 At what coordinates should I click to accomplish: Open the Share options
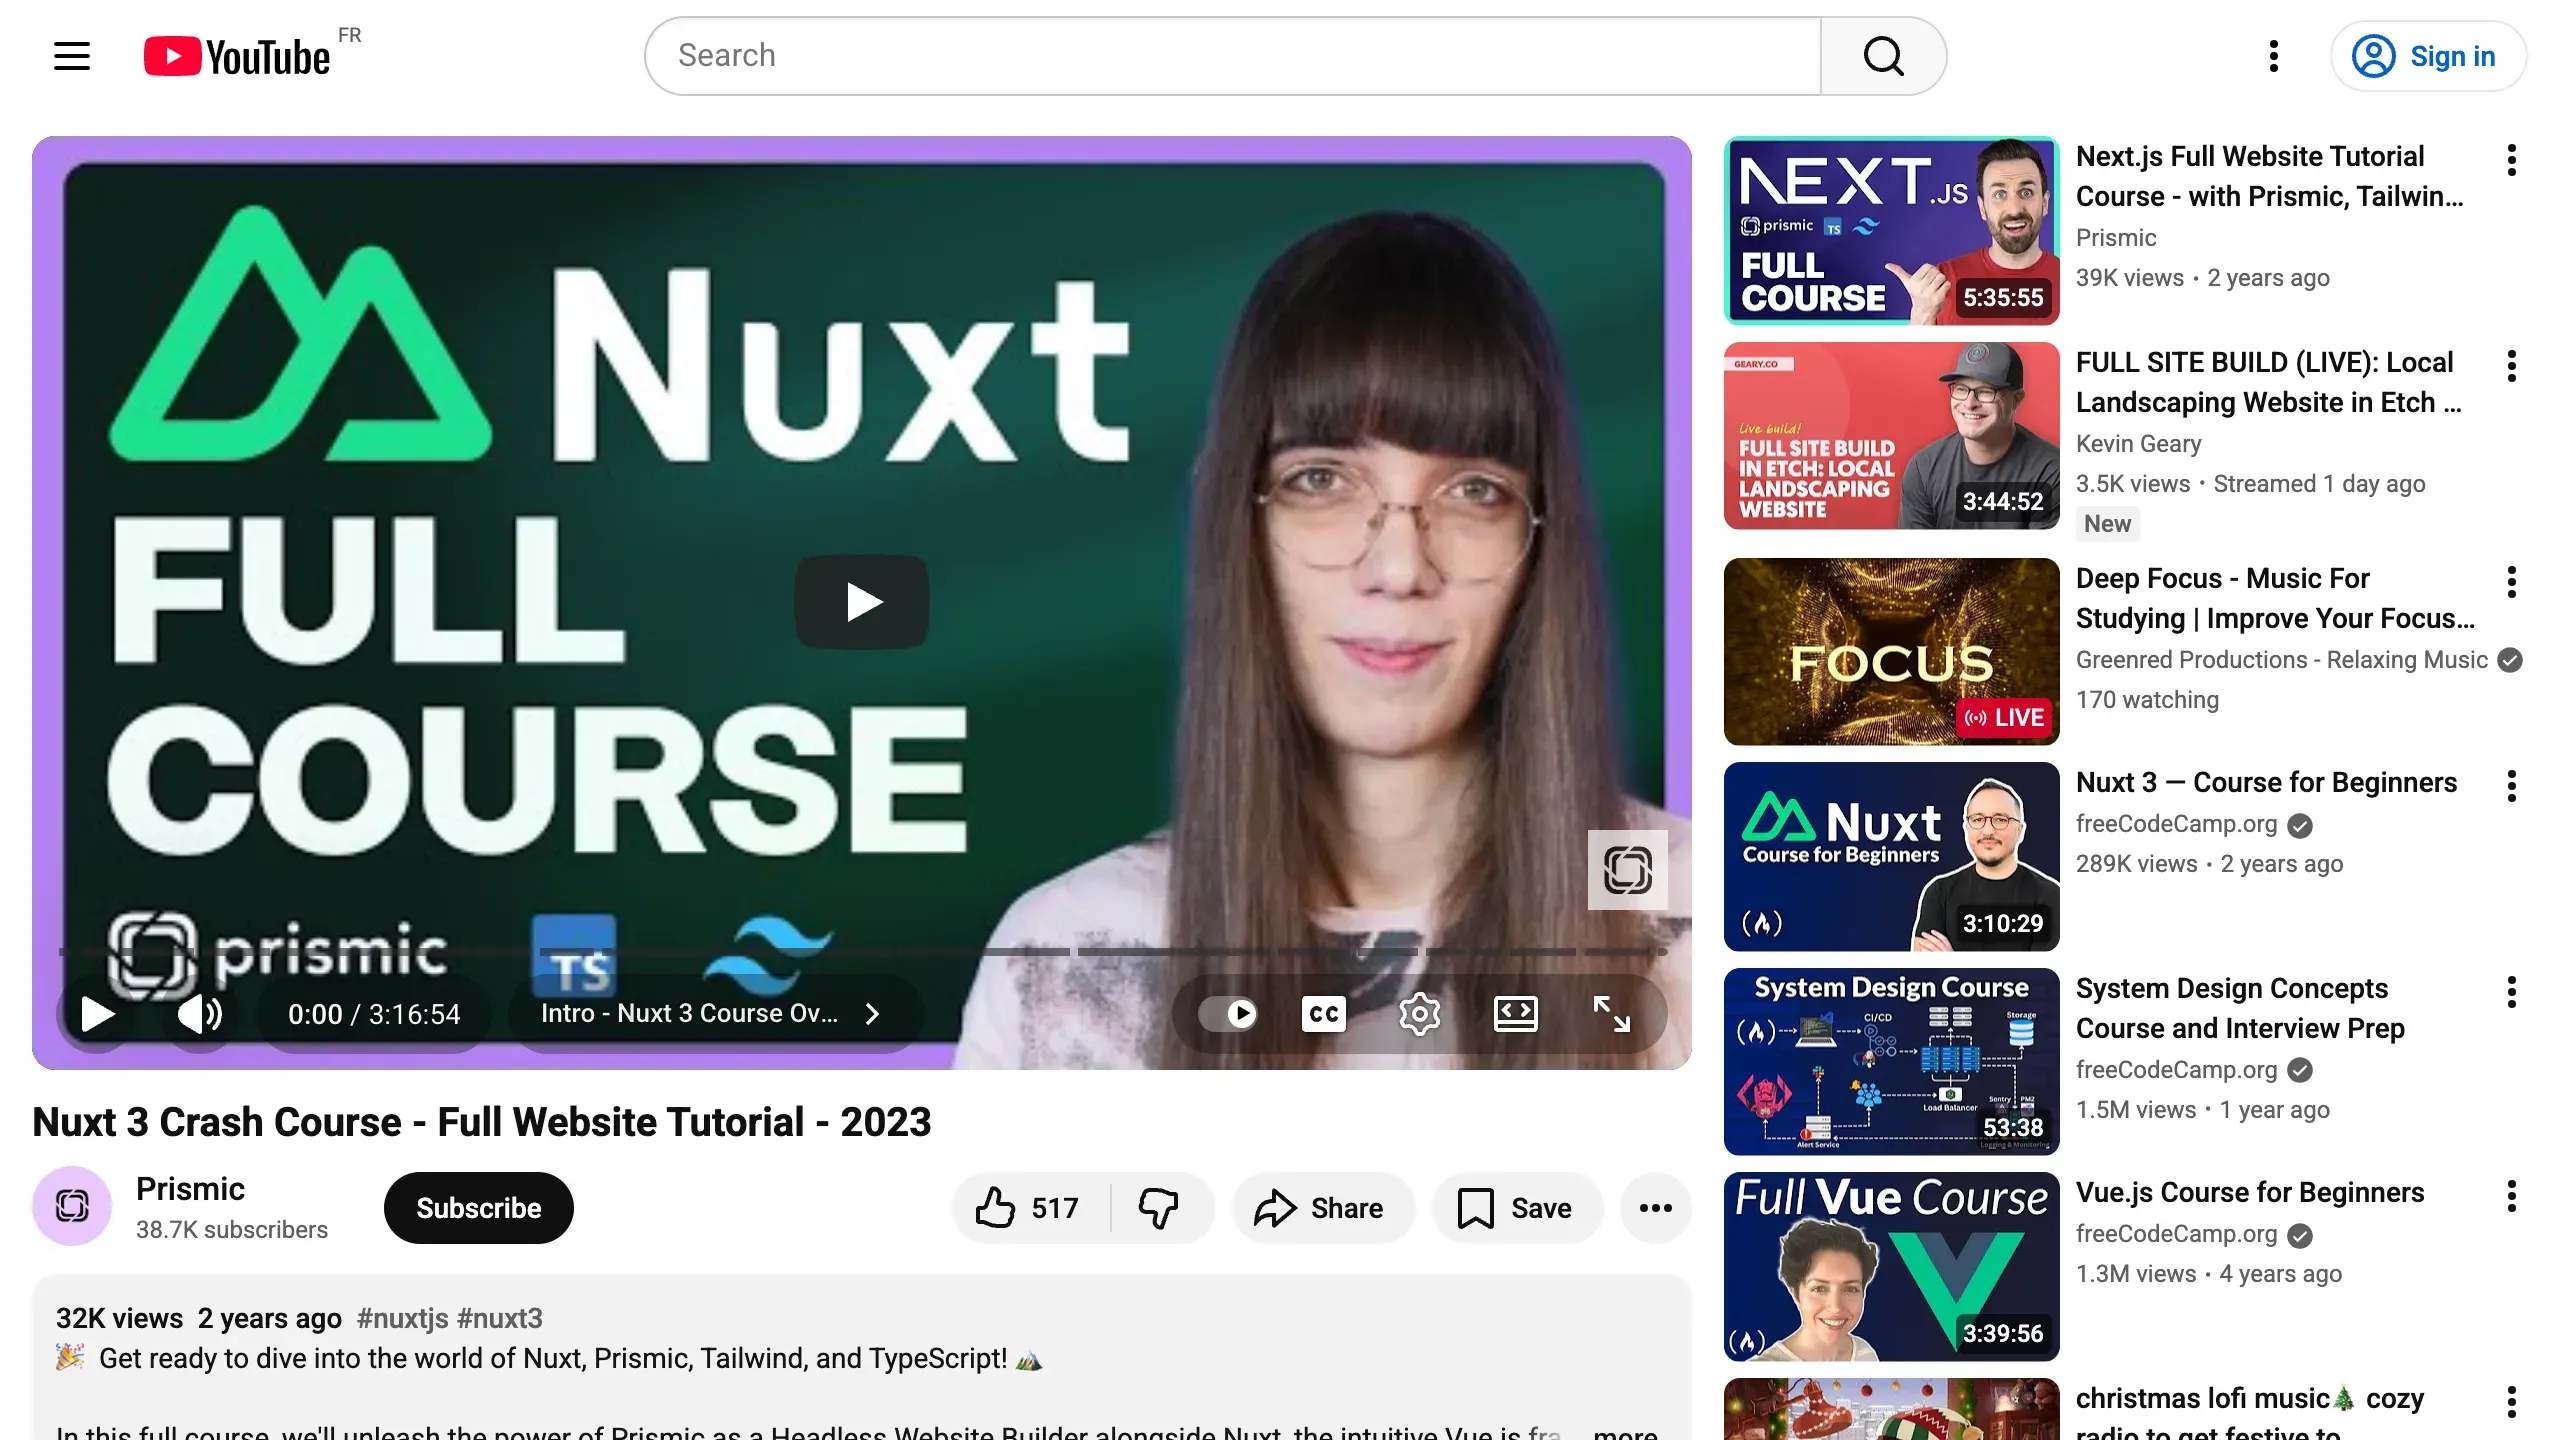pyautogui.click(x=1323, y=1207)
